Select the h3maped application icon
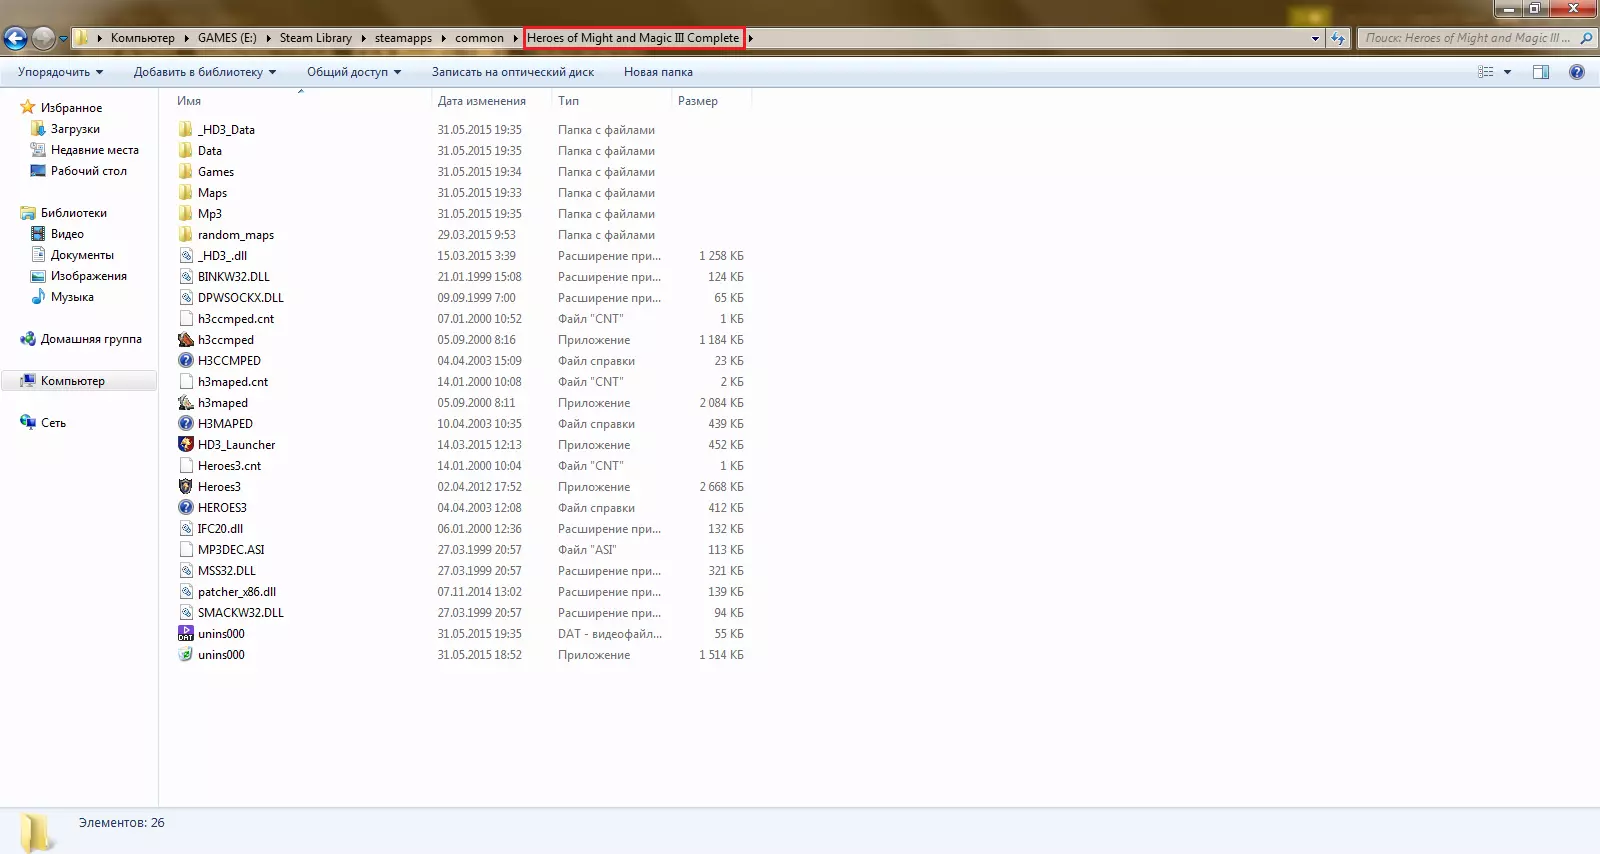Image resolution: width=1600 pixels, height=854 pixels. point(186,402)
